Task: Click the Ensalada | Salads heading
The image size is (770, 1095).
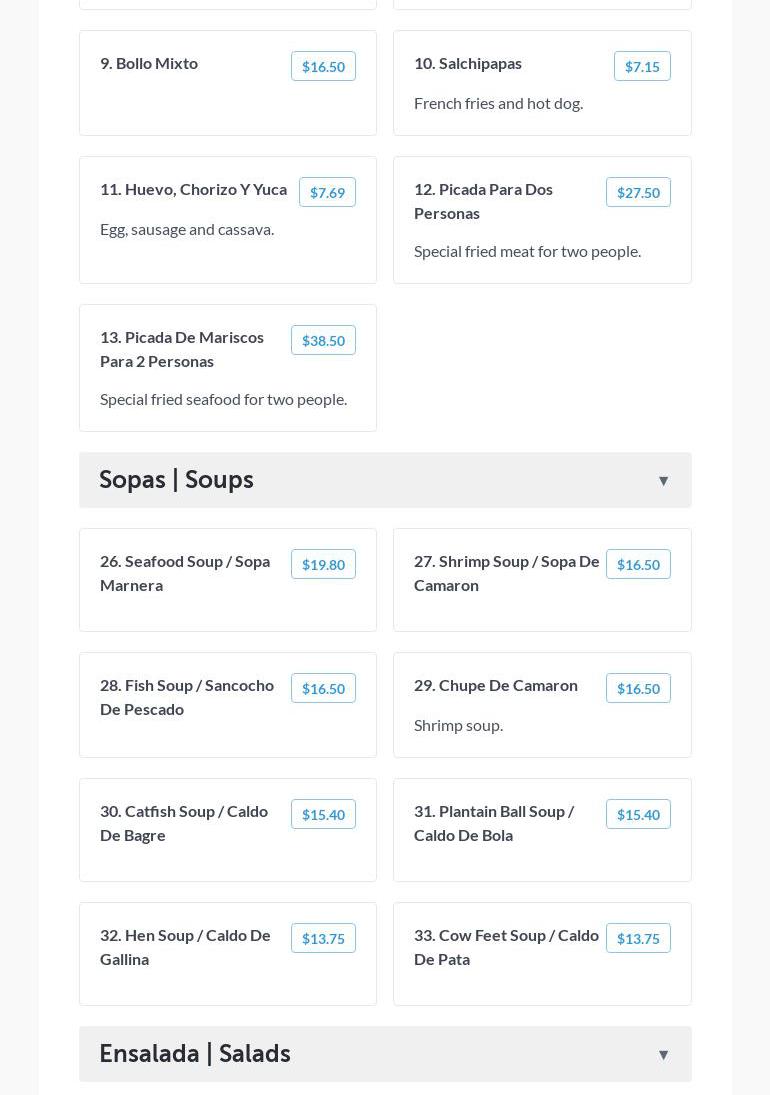Action: (x=195, y=1054)
